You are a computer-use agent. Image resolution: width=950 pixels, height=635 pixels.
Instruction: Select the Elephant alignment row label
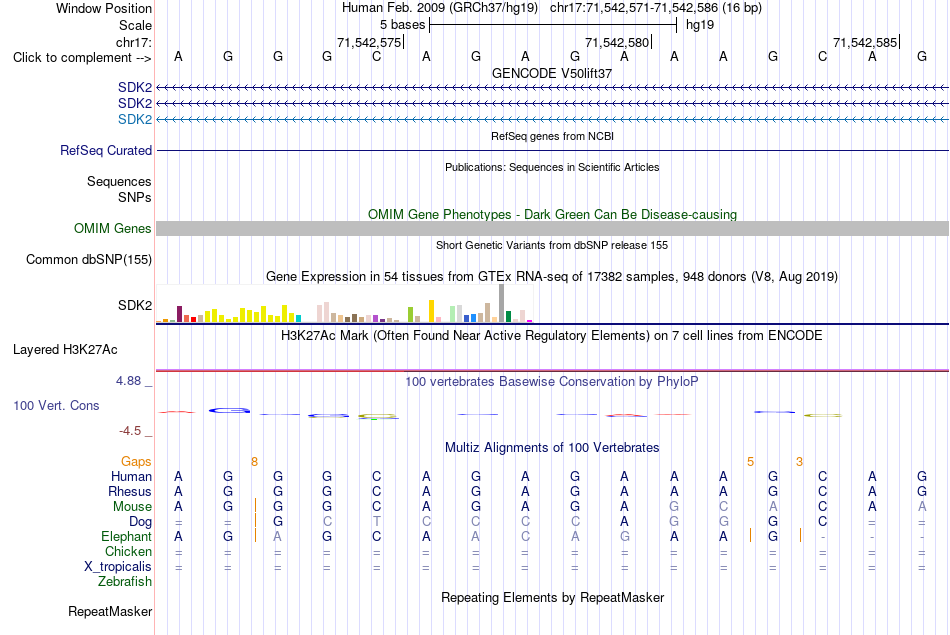click(126, 536)
